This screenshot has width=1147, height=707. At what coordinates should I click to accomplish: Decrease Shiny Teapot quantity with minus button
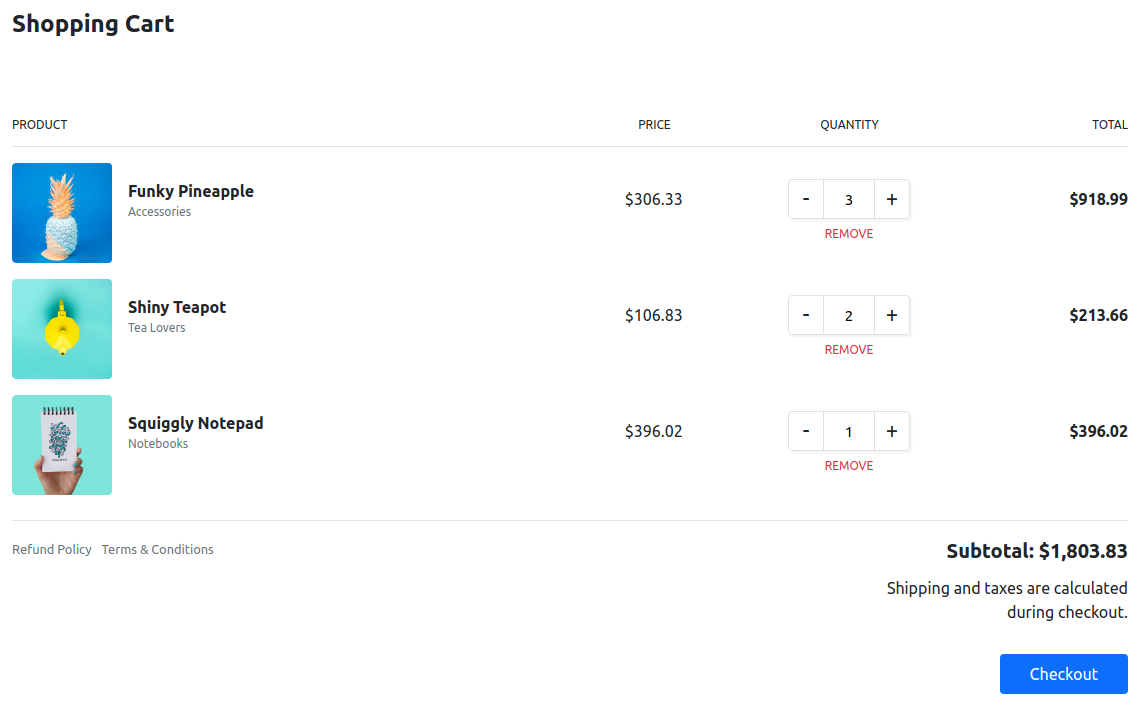tap(806, 314)
